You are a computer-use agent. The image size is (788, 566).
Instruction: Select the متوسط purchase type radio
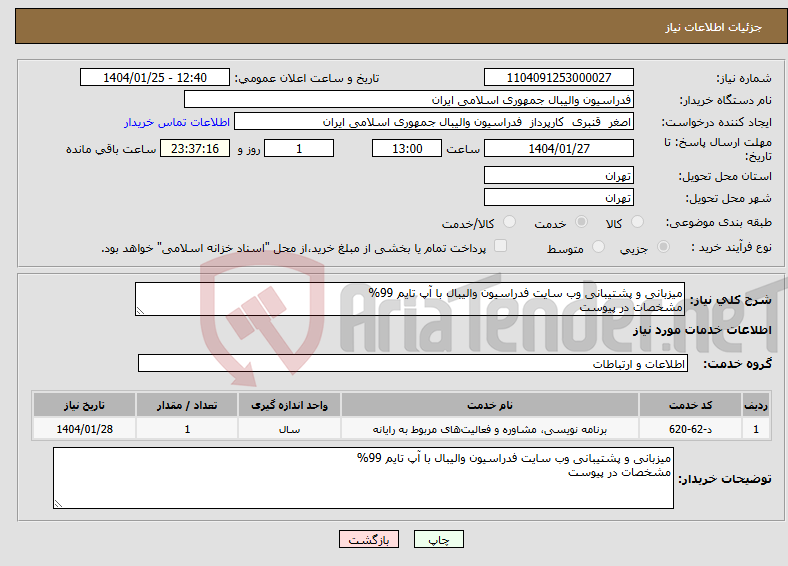(x=598, y=247)
